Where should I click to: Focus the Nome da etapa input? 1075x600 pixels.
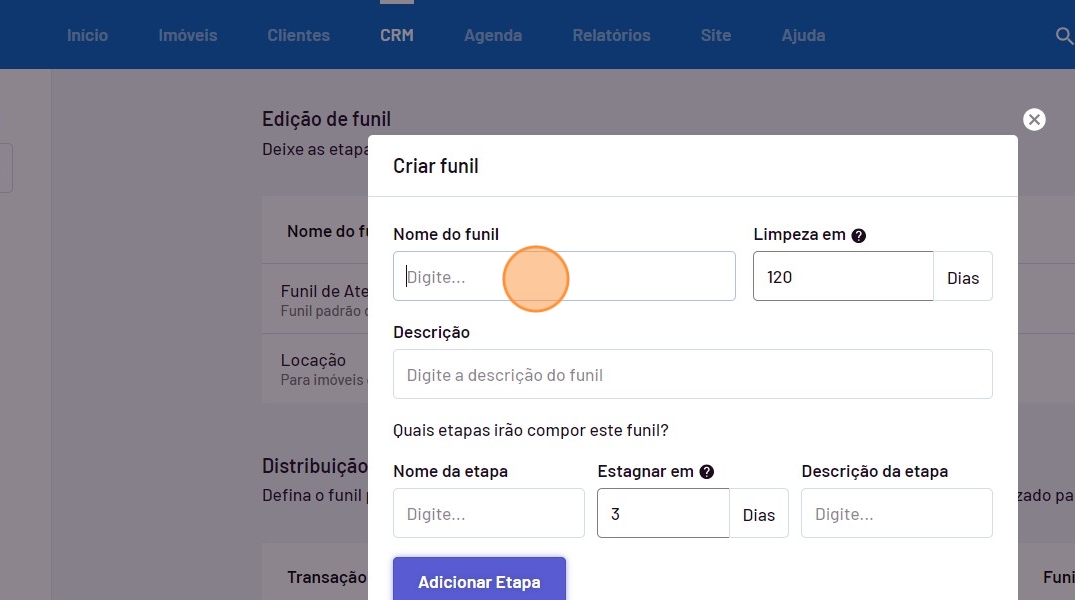coord(488,514)
